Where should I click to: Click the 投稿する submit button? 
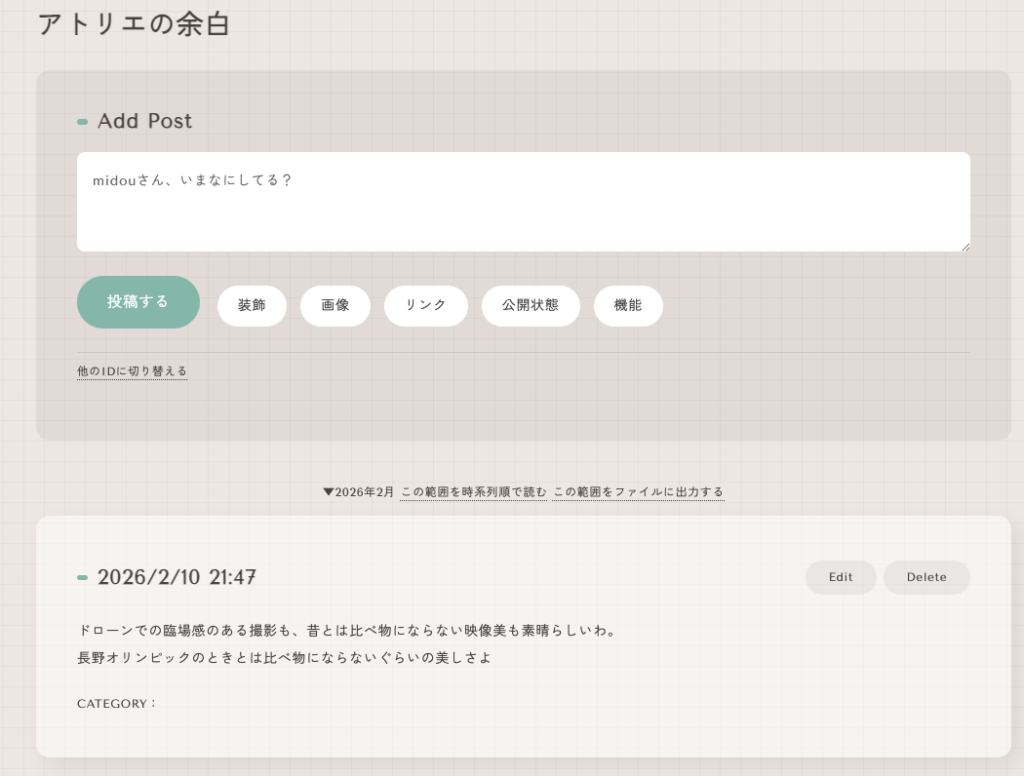click(138, 302)
